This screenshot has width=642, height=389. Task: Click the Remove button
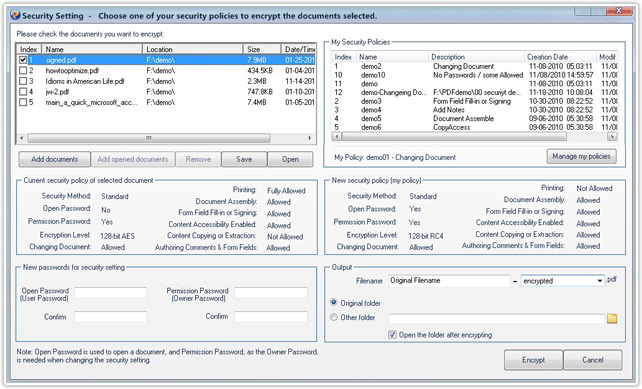click(x=198, y=159)
